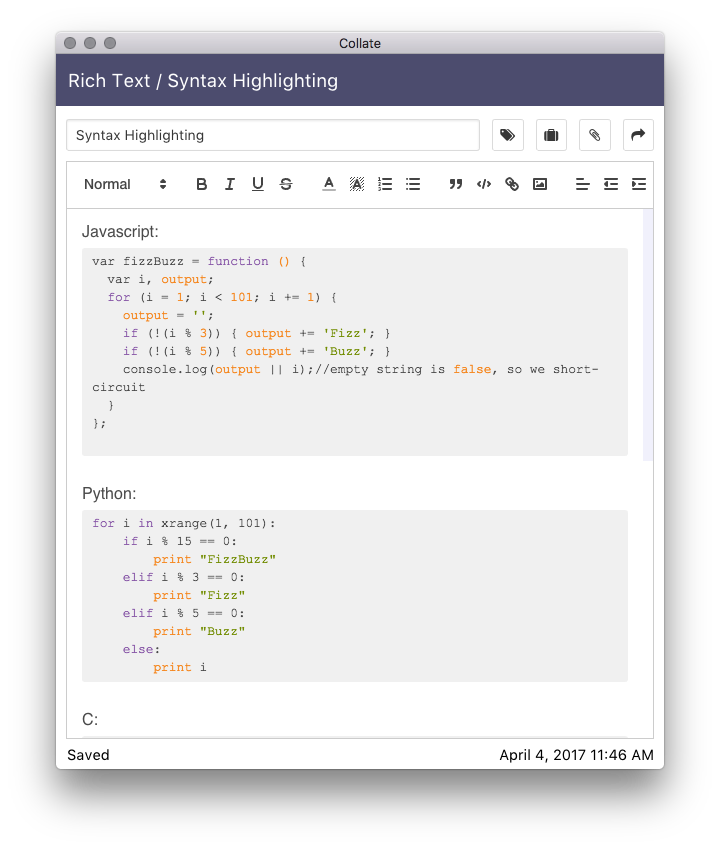Click the 'print i' code line
Viewport: 720px width, 849px height.
[x=180, y=668]
